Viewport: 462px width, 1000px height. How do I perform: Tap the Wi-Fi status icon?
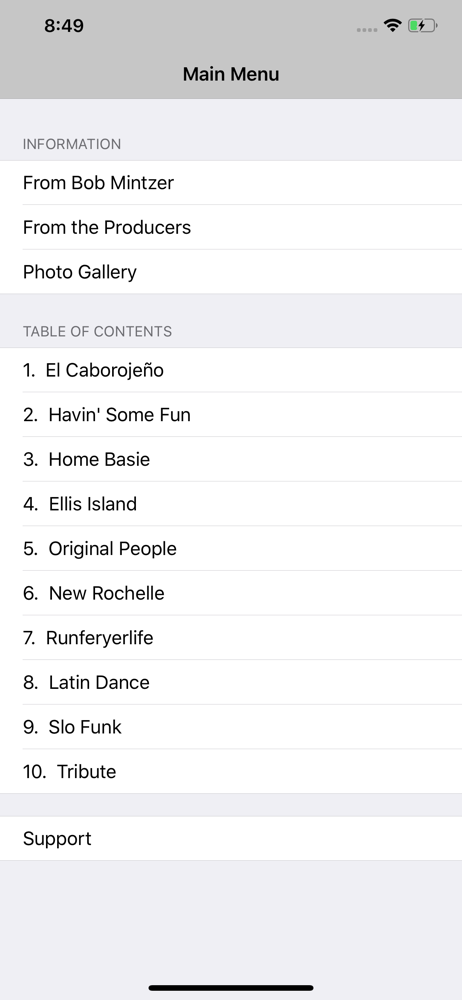click(392, 26)
